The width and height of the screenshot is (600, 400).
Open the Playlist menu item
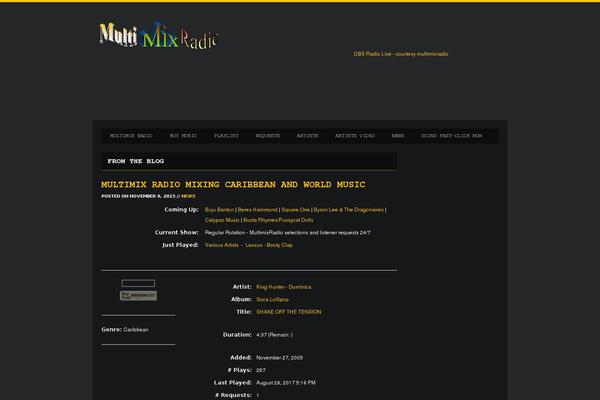coord(226,136)
